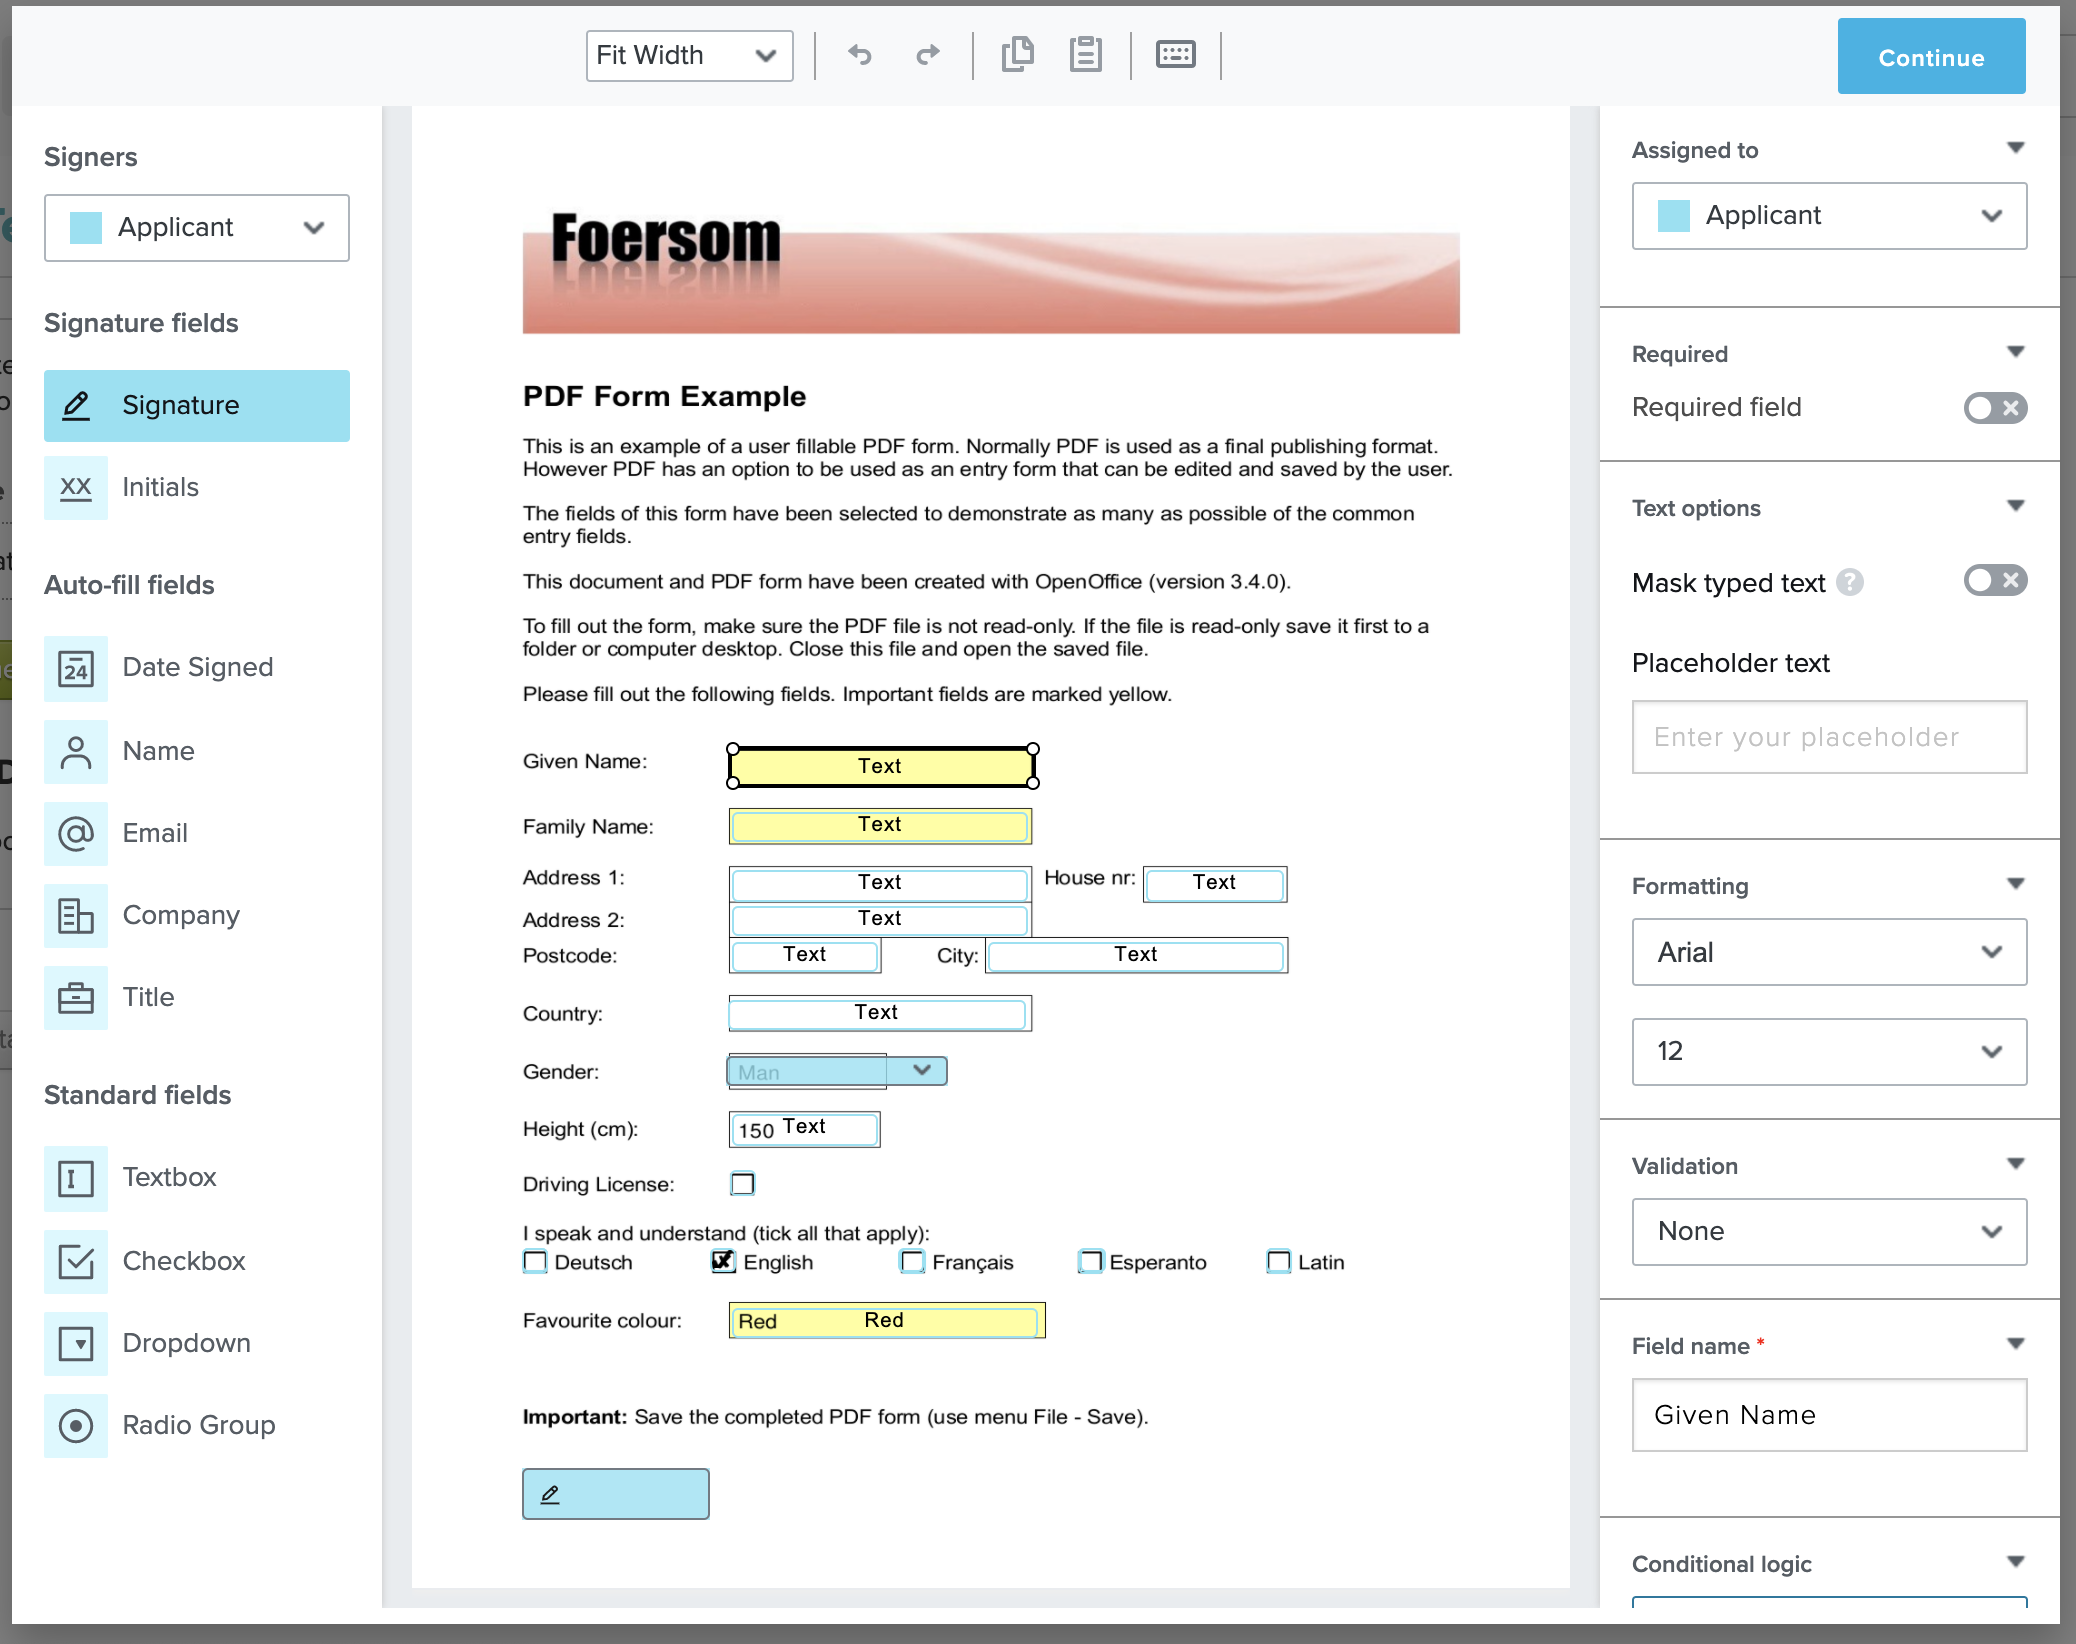2076x1644 pixels.
Task: Select the Email auto-fill field icon
Action: point(76,834)
